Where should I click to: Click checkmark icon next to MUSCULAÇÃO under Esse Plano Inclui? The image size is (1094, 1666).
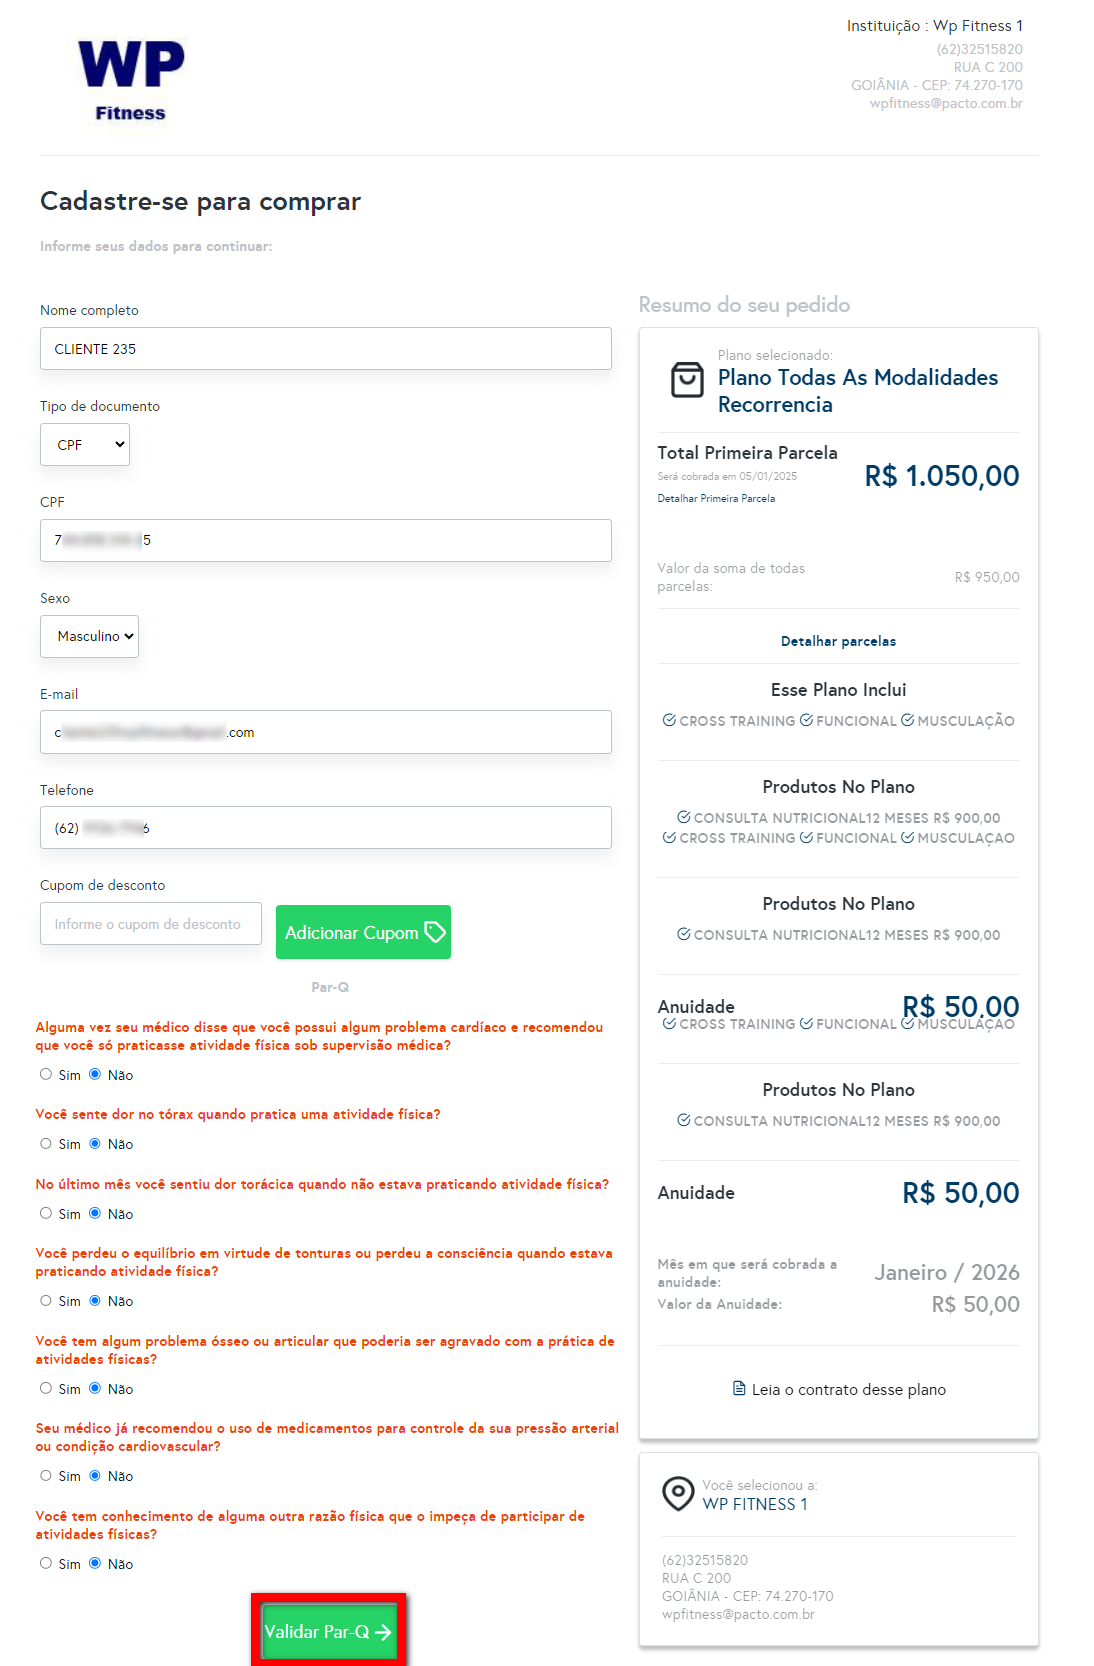click(907, 720)
